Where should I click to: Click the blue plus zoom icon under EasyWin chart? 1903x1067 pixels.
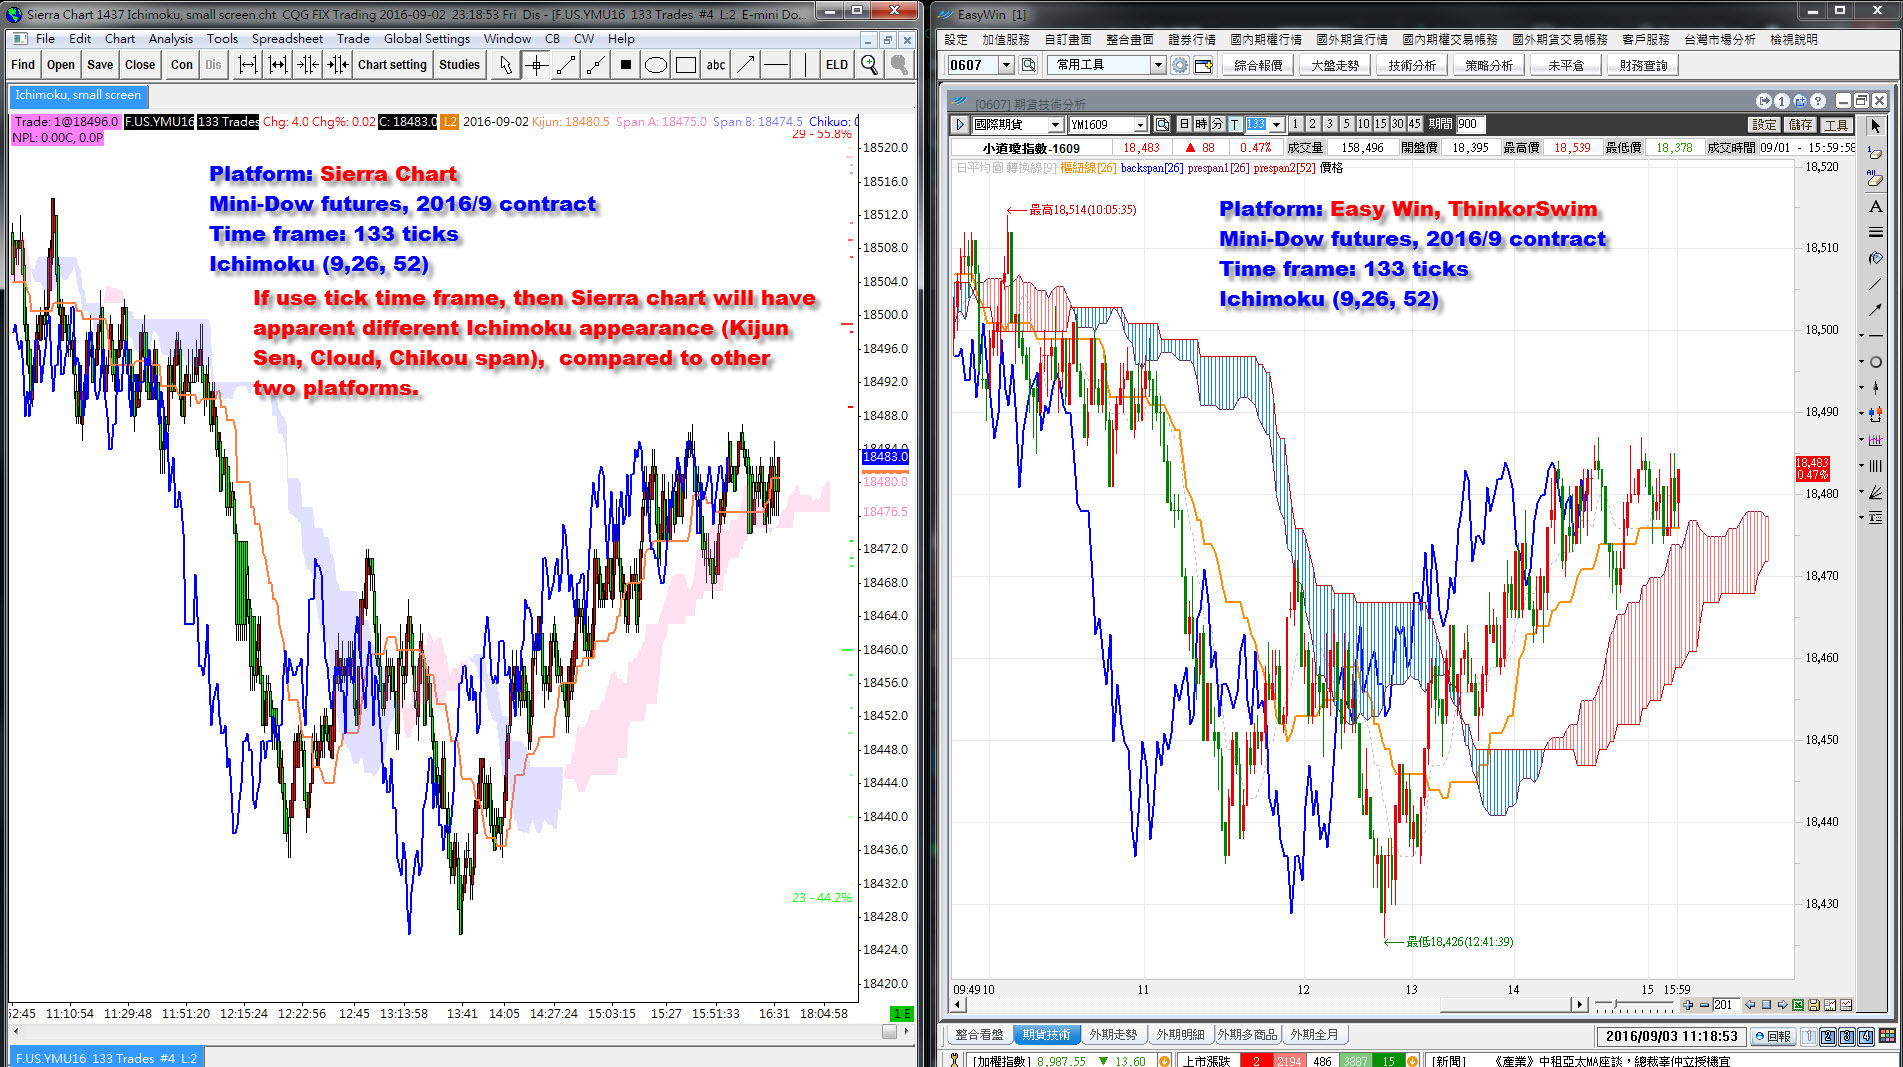(x=1688, y=1005)
